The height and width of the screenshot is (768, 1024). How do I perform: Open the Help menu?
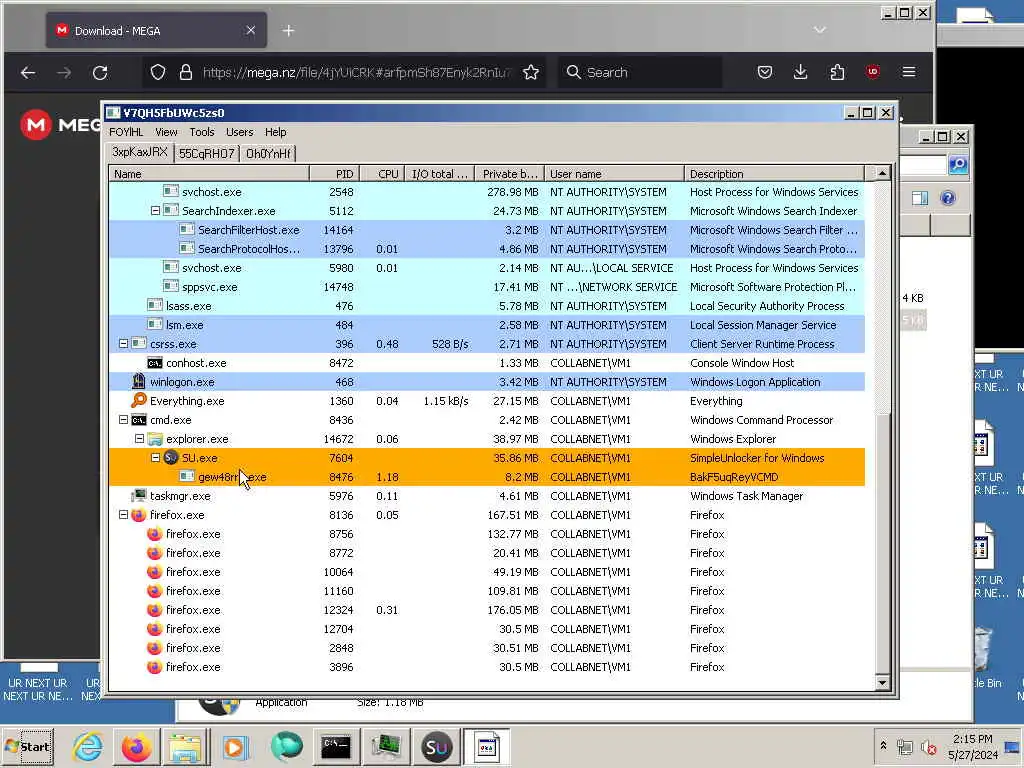coord(276,132)
